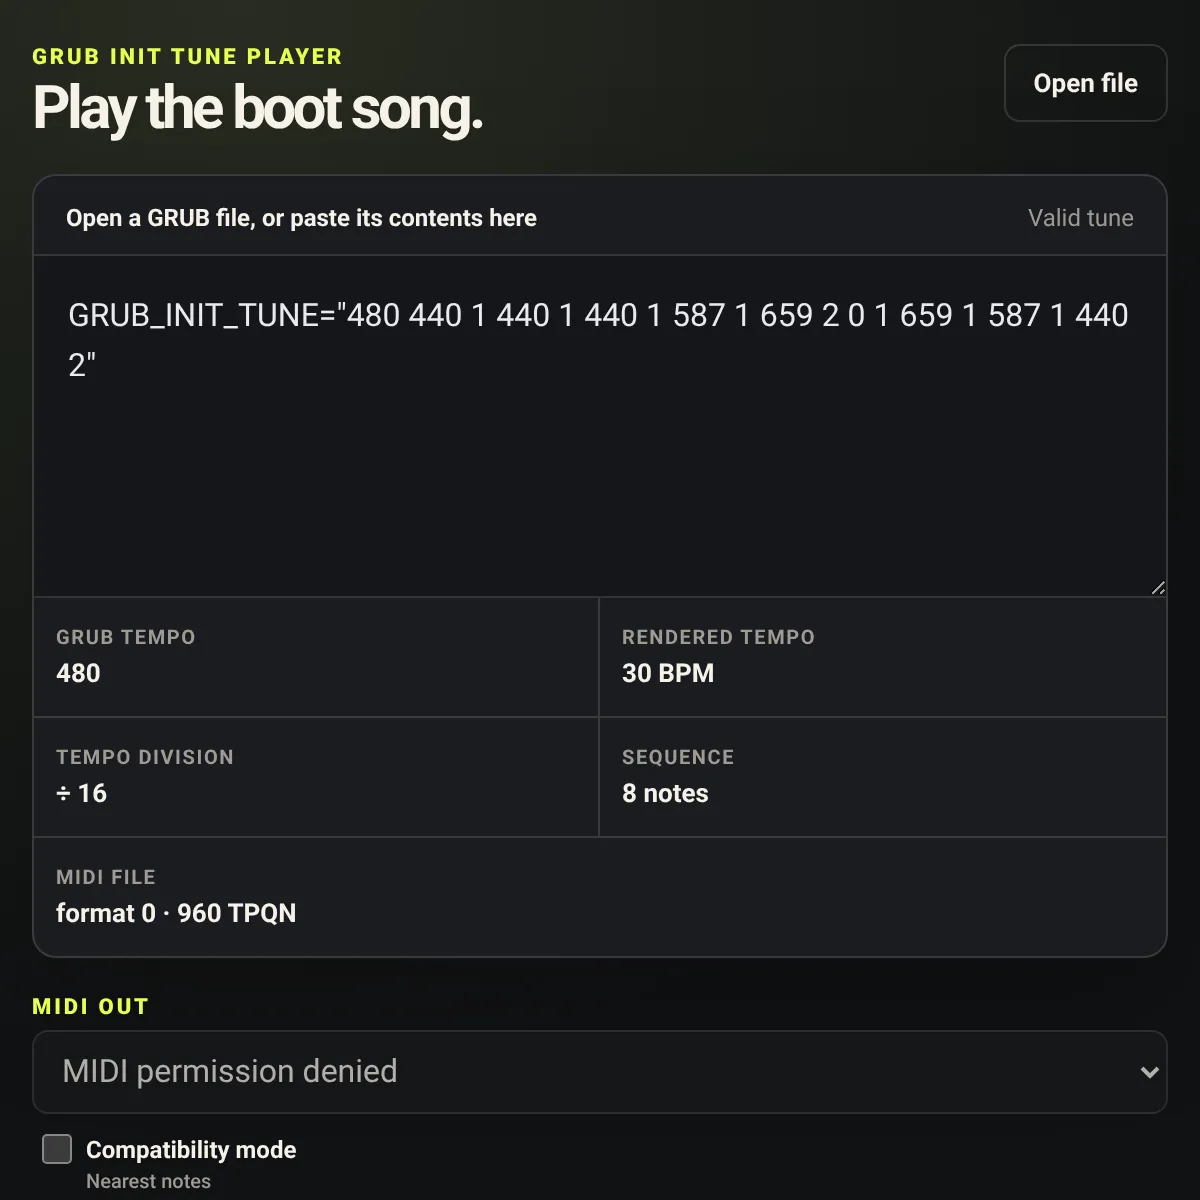Click inside the GRUB_INIT_TUNE text area
Screen dimensions: 1200x1200
[x=599, y=426]
